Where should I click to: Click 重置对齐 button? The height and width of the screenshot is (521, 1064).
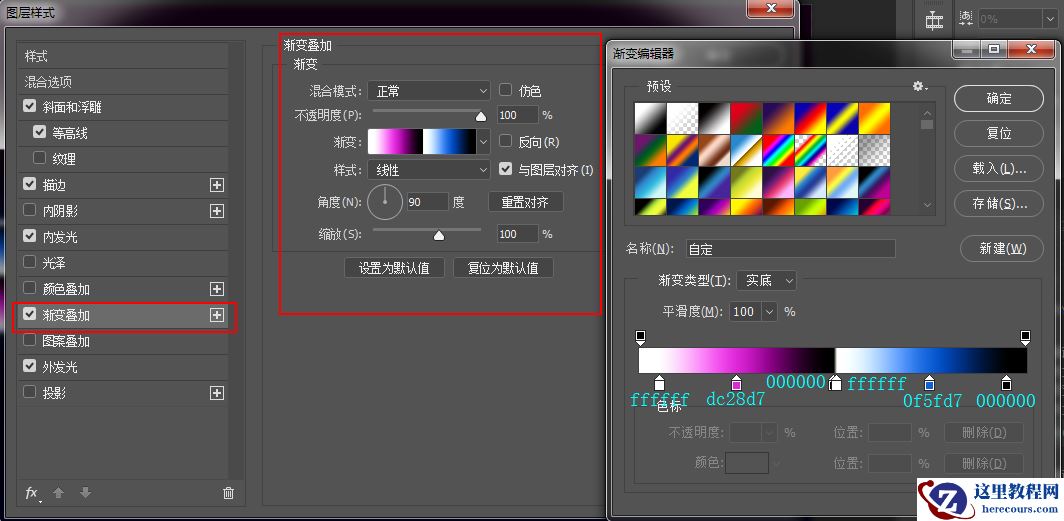(525, 201)
